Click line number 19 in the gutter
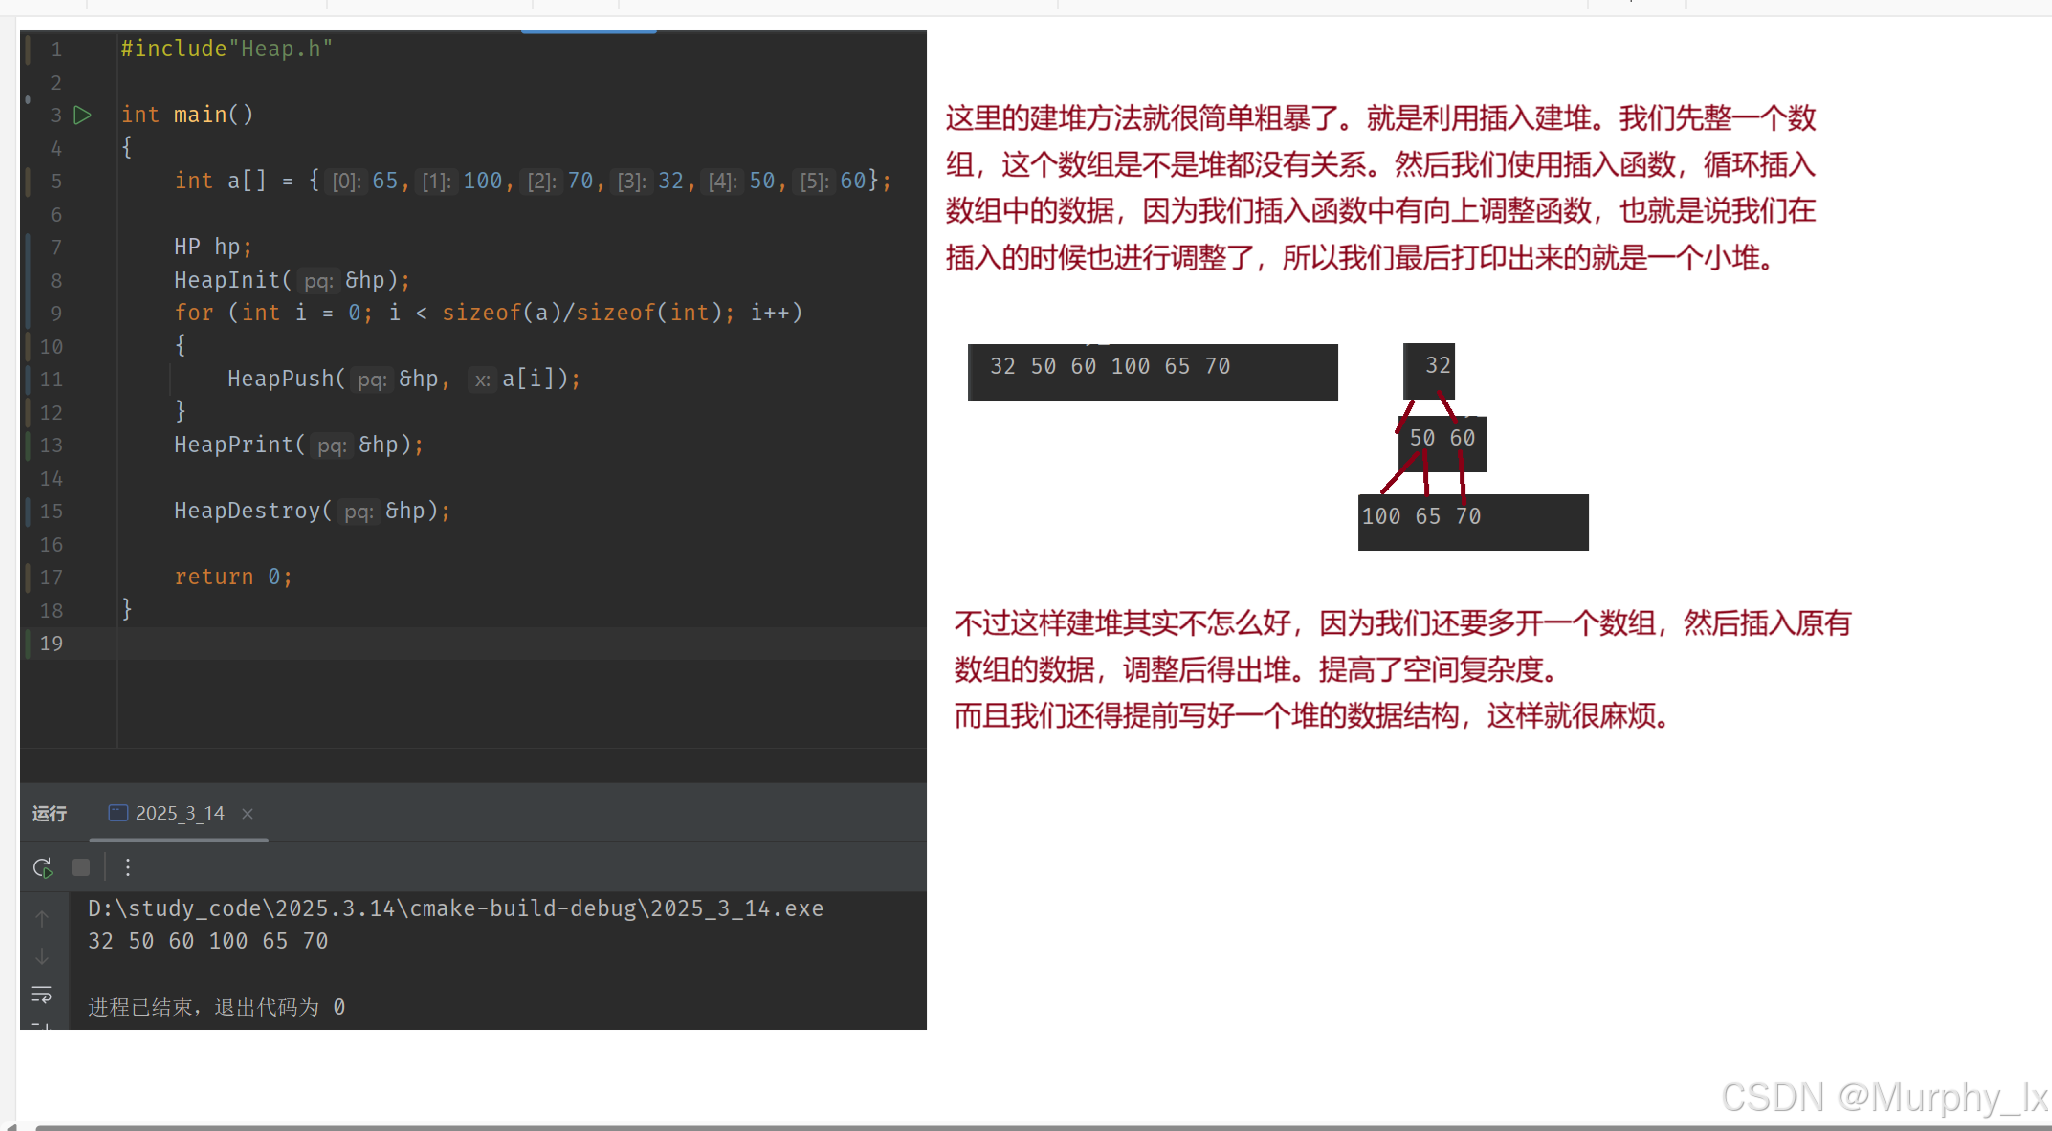Image resolution: width=2052 pixels, height=1131 pixels. 52,644
